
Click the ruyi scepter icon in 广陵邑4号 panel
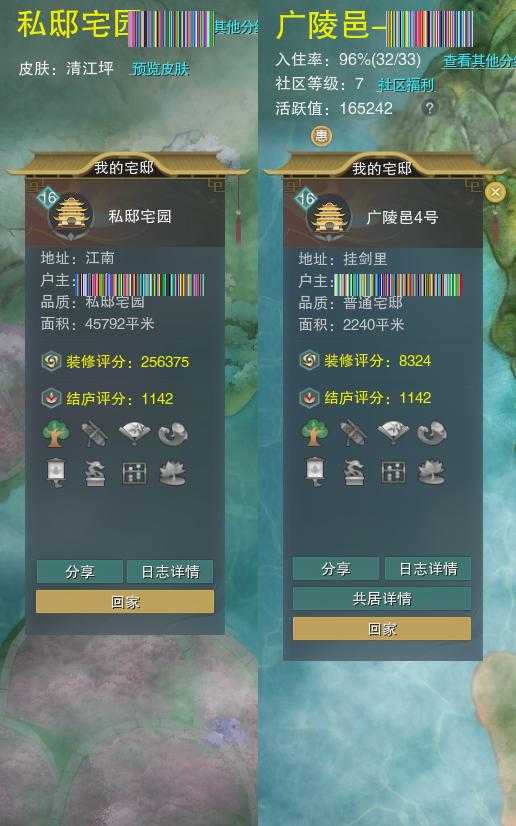tap(432, 433)
